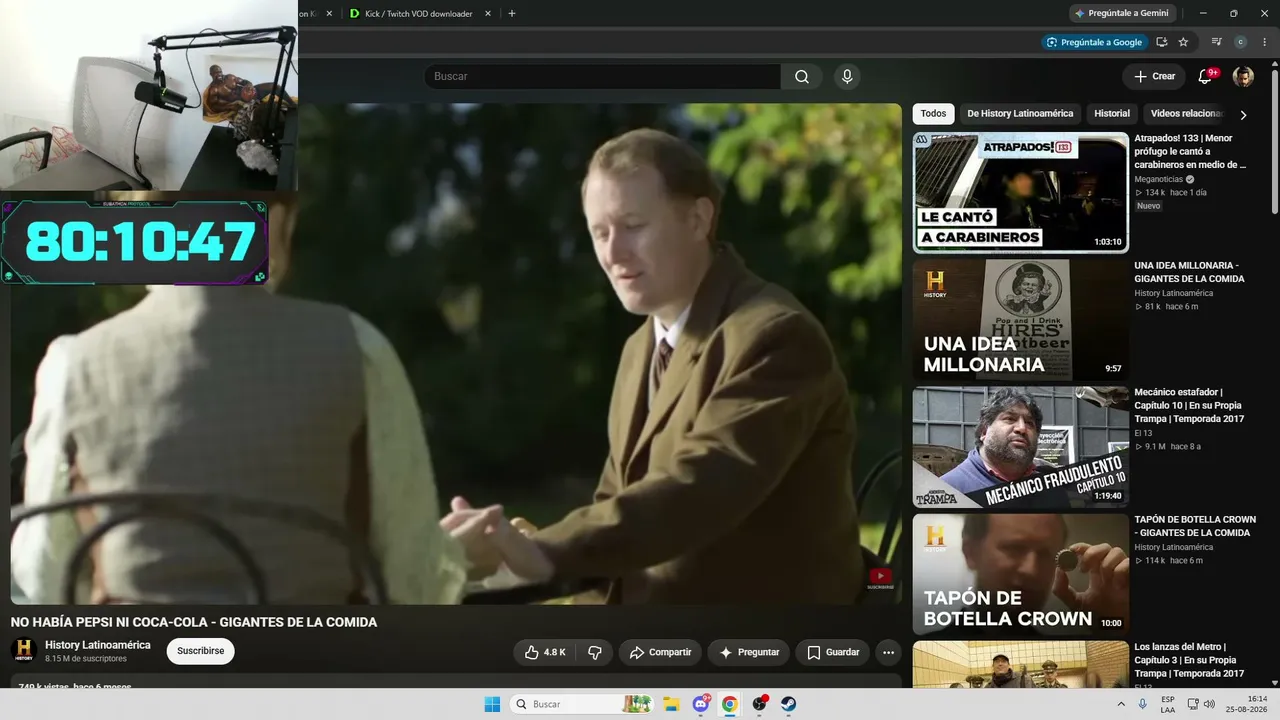Image resolution: width=1280 pixels, height=720 pixels.
Task: Open the History Latinoamérica channel avatar
Action: tap(24, 651)
